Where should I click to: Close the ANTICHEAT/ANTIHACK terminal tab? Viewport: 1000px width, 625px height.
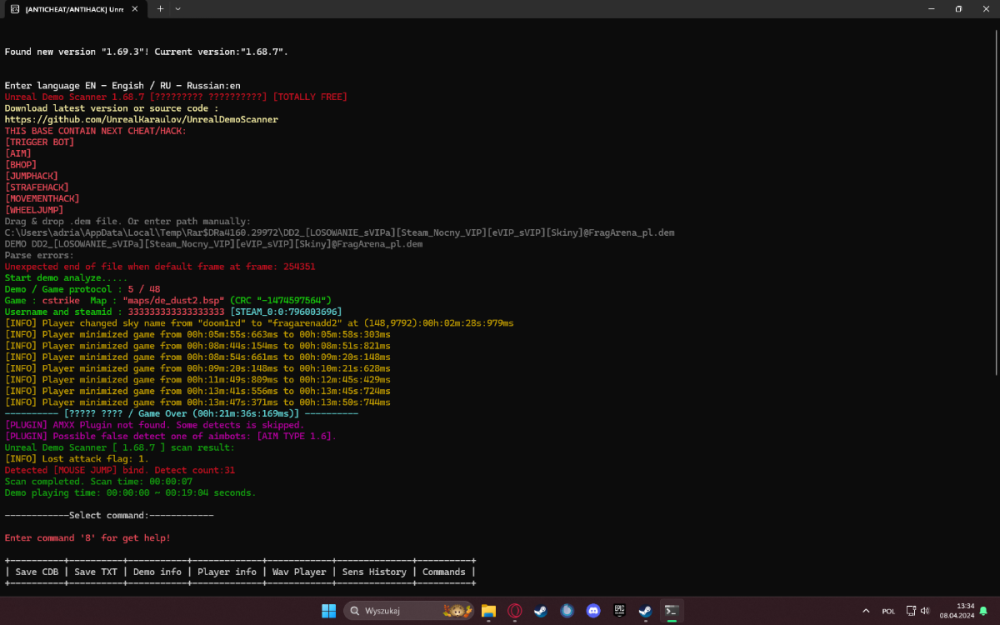point(136,8)
